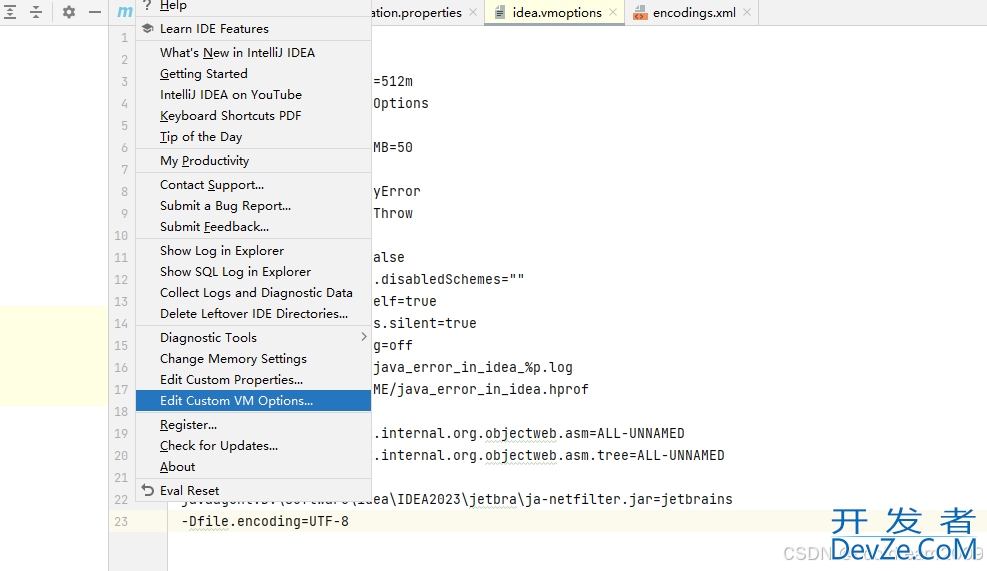Close the encodings.xml tab
Viewport: 987px width, 571px height.
click(747, 13)
